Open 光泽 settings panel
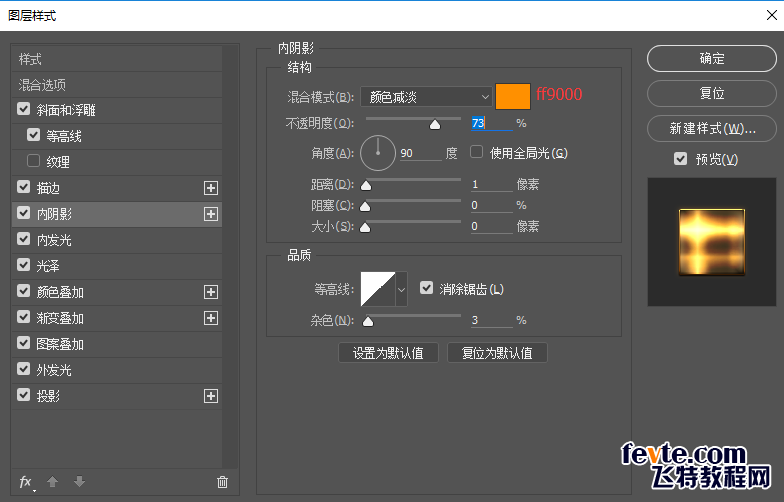The height and width of the screenshot is (502, 784). coord(48,266)
